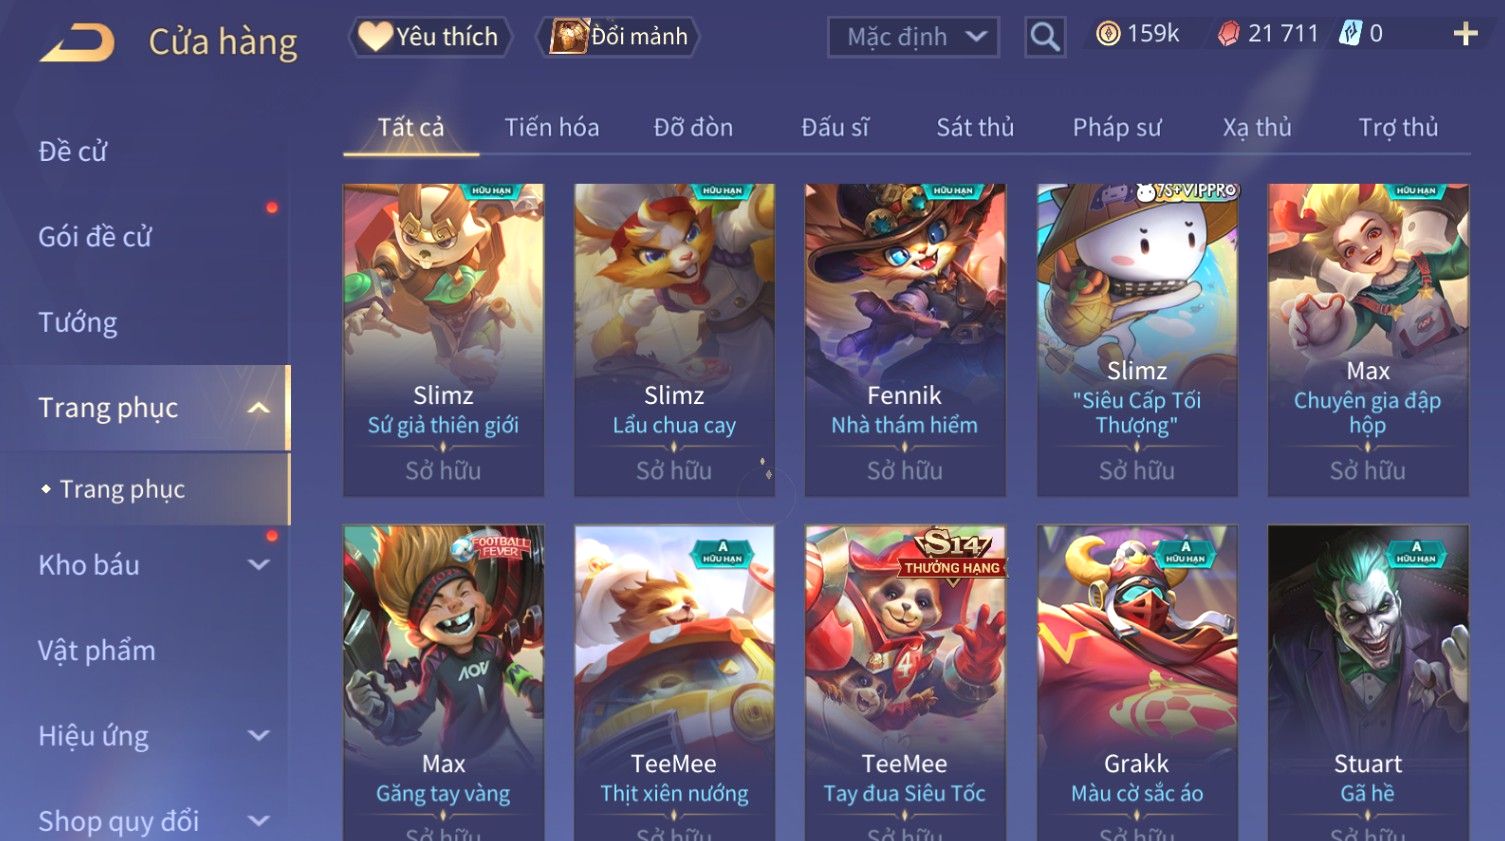
Task: Open the Mặc định sort dropdown
Action: (x=913, y=37)
